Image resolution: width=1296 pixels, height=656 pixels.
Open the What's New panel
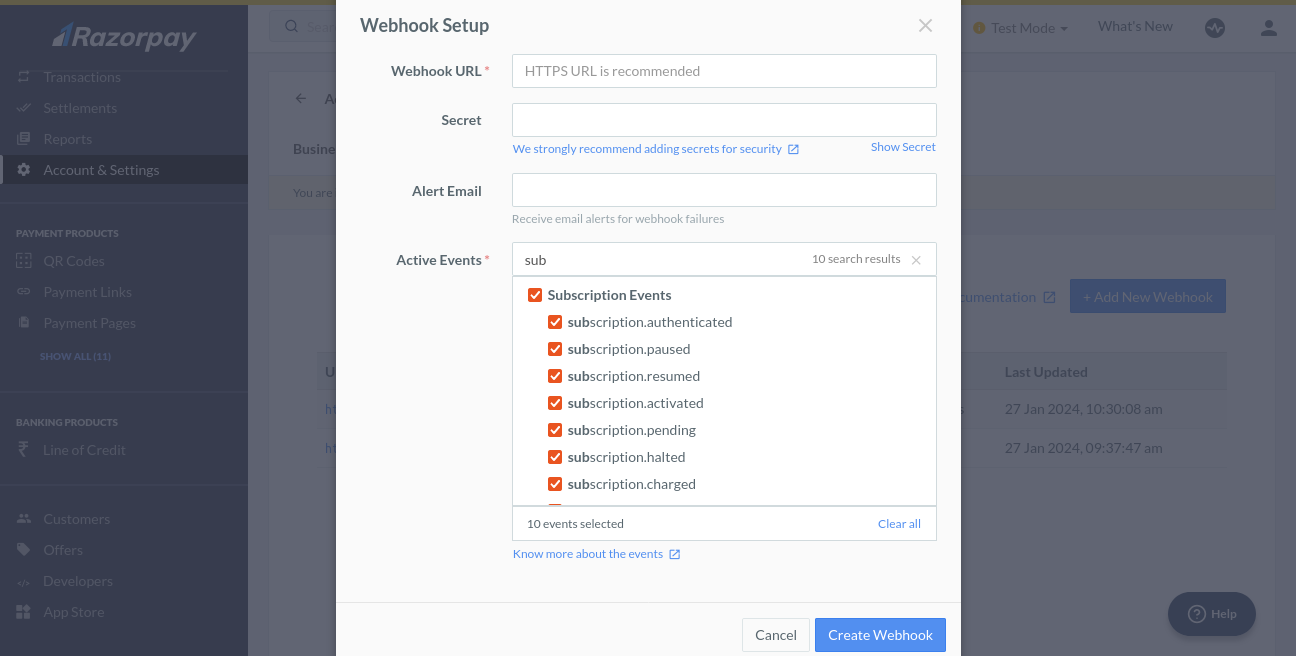point(1134,25)
